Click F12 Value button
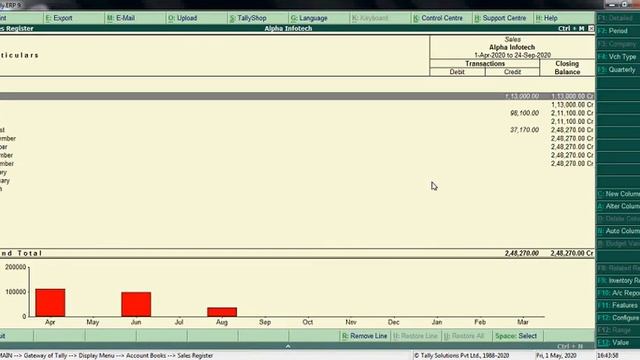Screen dimensions: 640x360 [618, 342]
